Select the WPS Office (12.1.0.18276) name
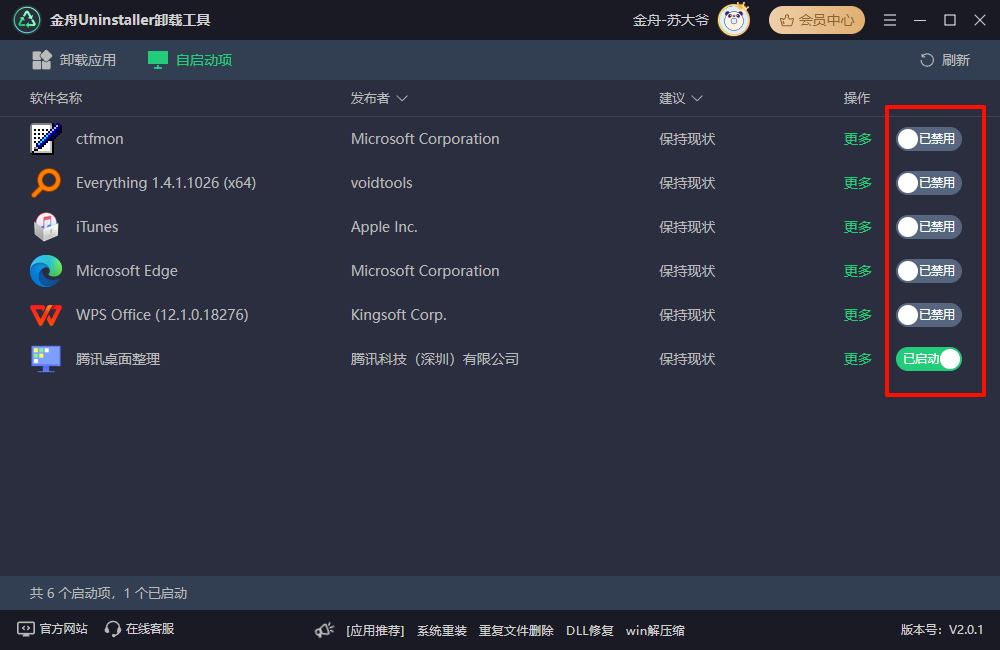The image size is (1000, 650). point(162,314)
